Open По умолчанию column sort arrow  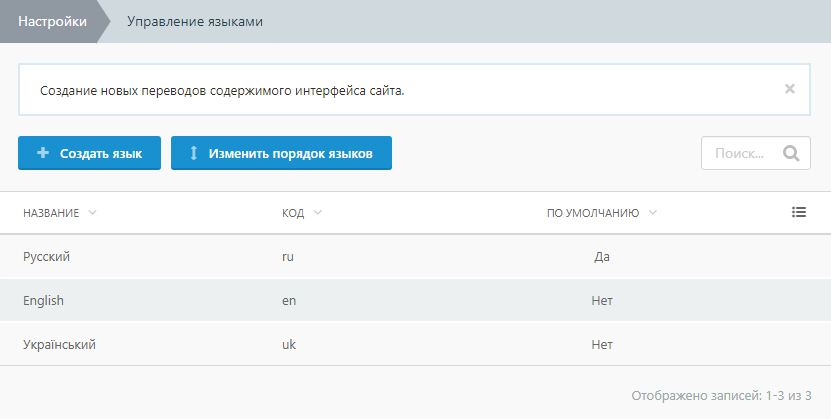click(x=653, y=213)
